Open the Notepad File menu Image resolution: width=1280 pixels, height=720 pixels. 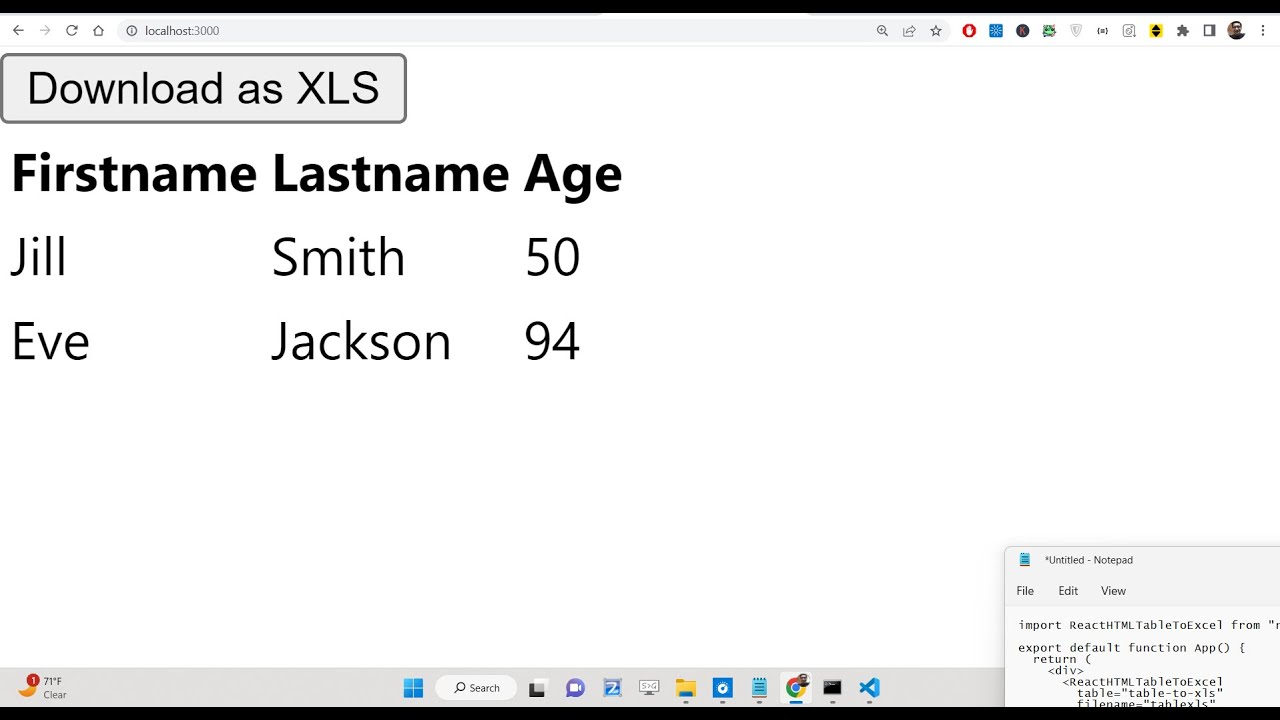pos(1025,591)
